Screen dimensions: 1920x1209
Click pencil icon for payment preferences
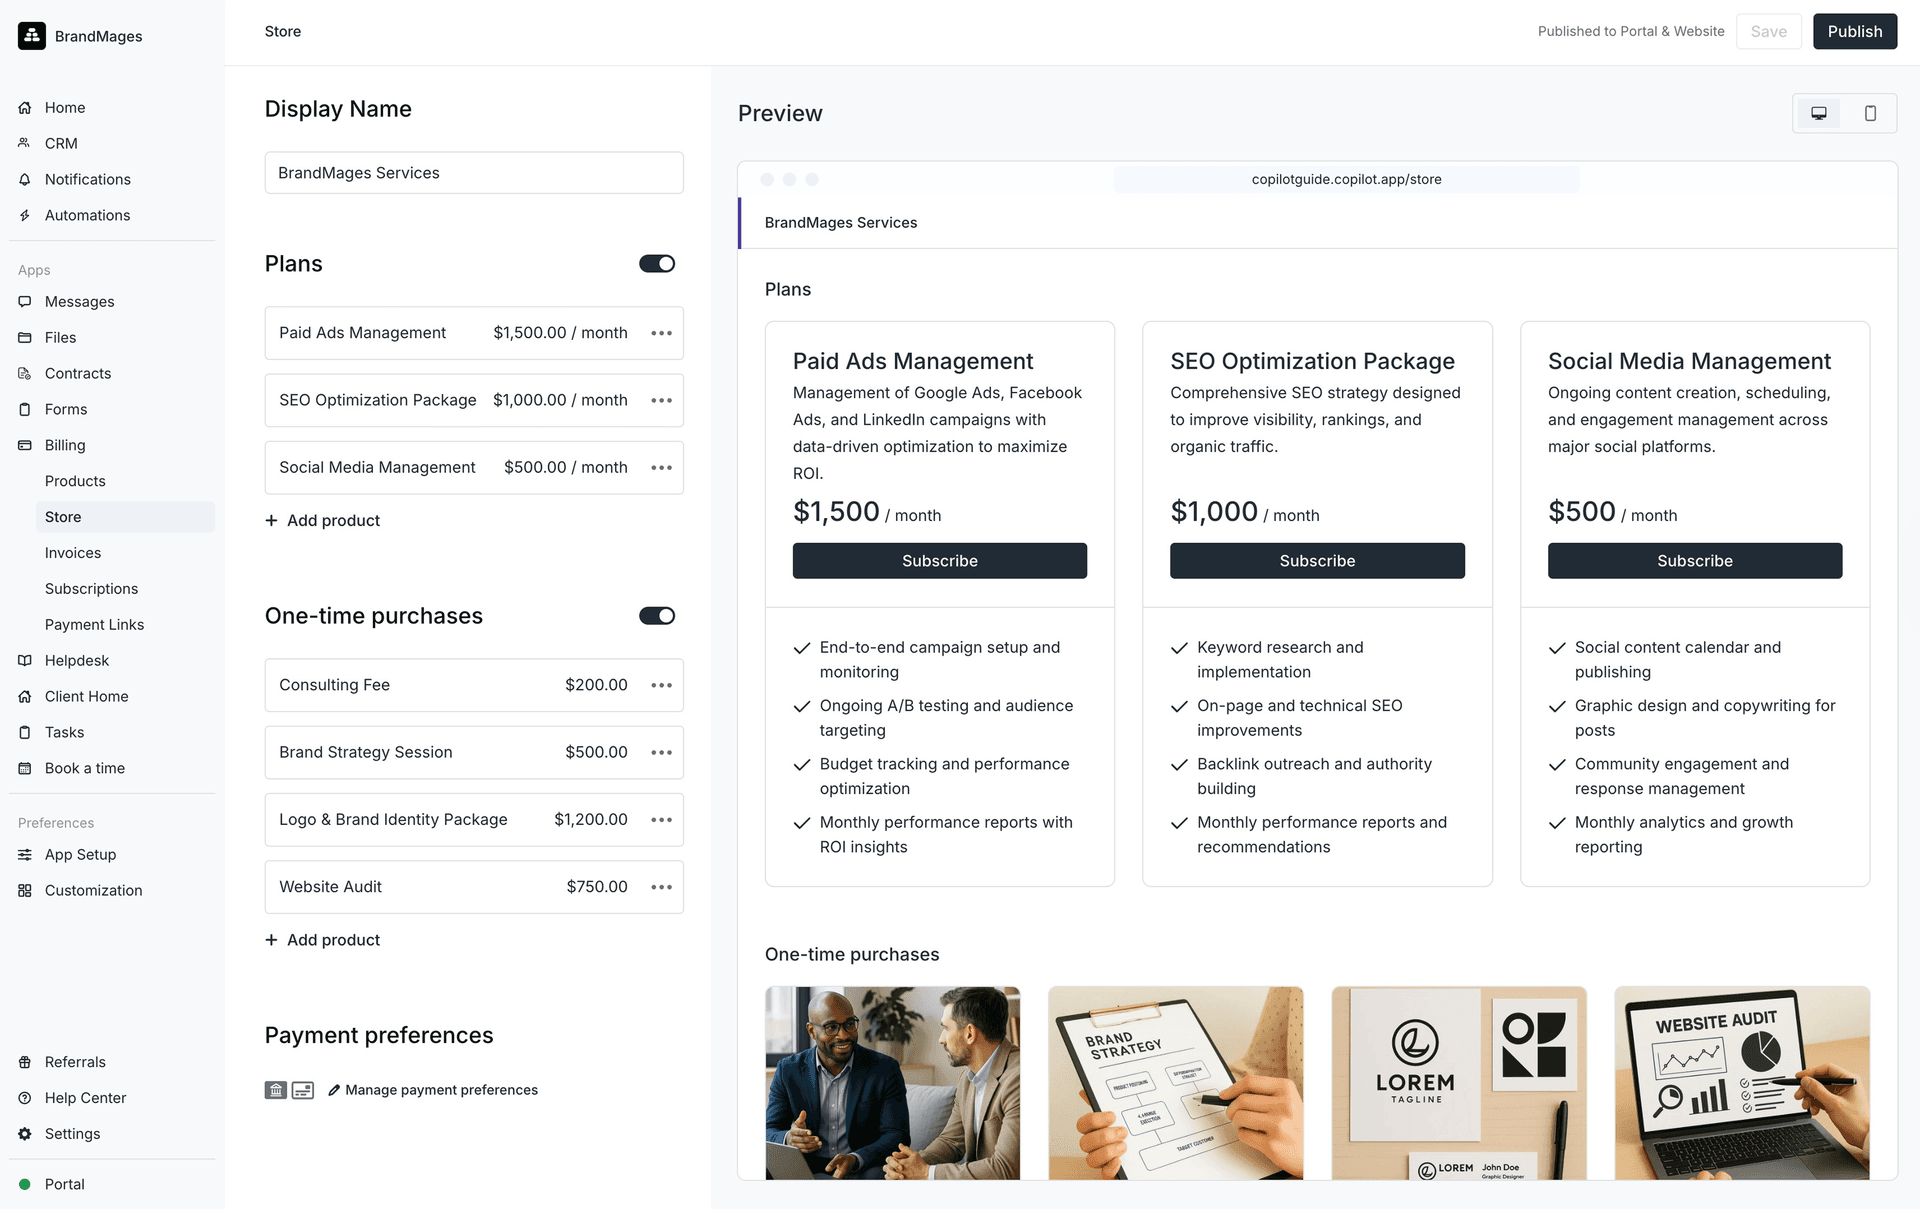[x=334, y=1090]
